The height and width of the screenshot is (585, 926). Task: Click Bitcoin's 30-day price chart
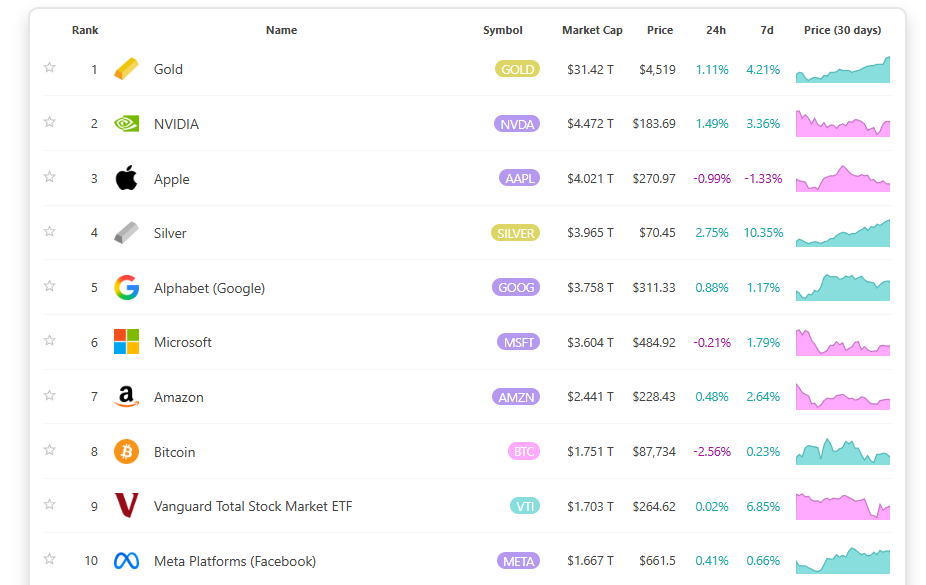tap(842, 451)
